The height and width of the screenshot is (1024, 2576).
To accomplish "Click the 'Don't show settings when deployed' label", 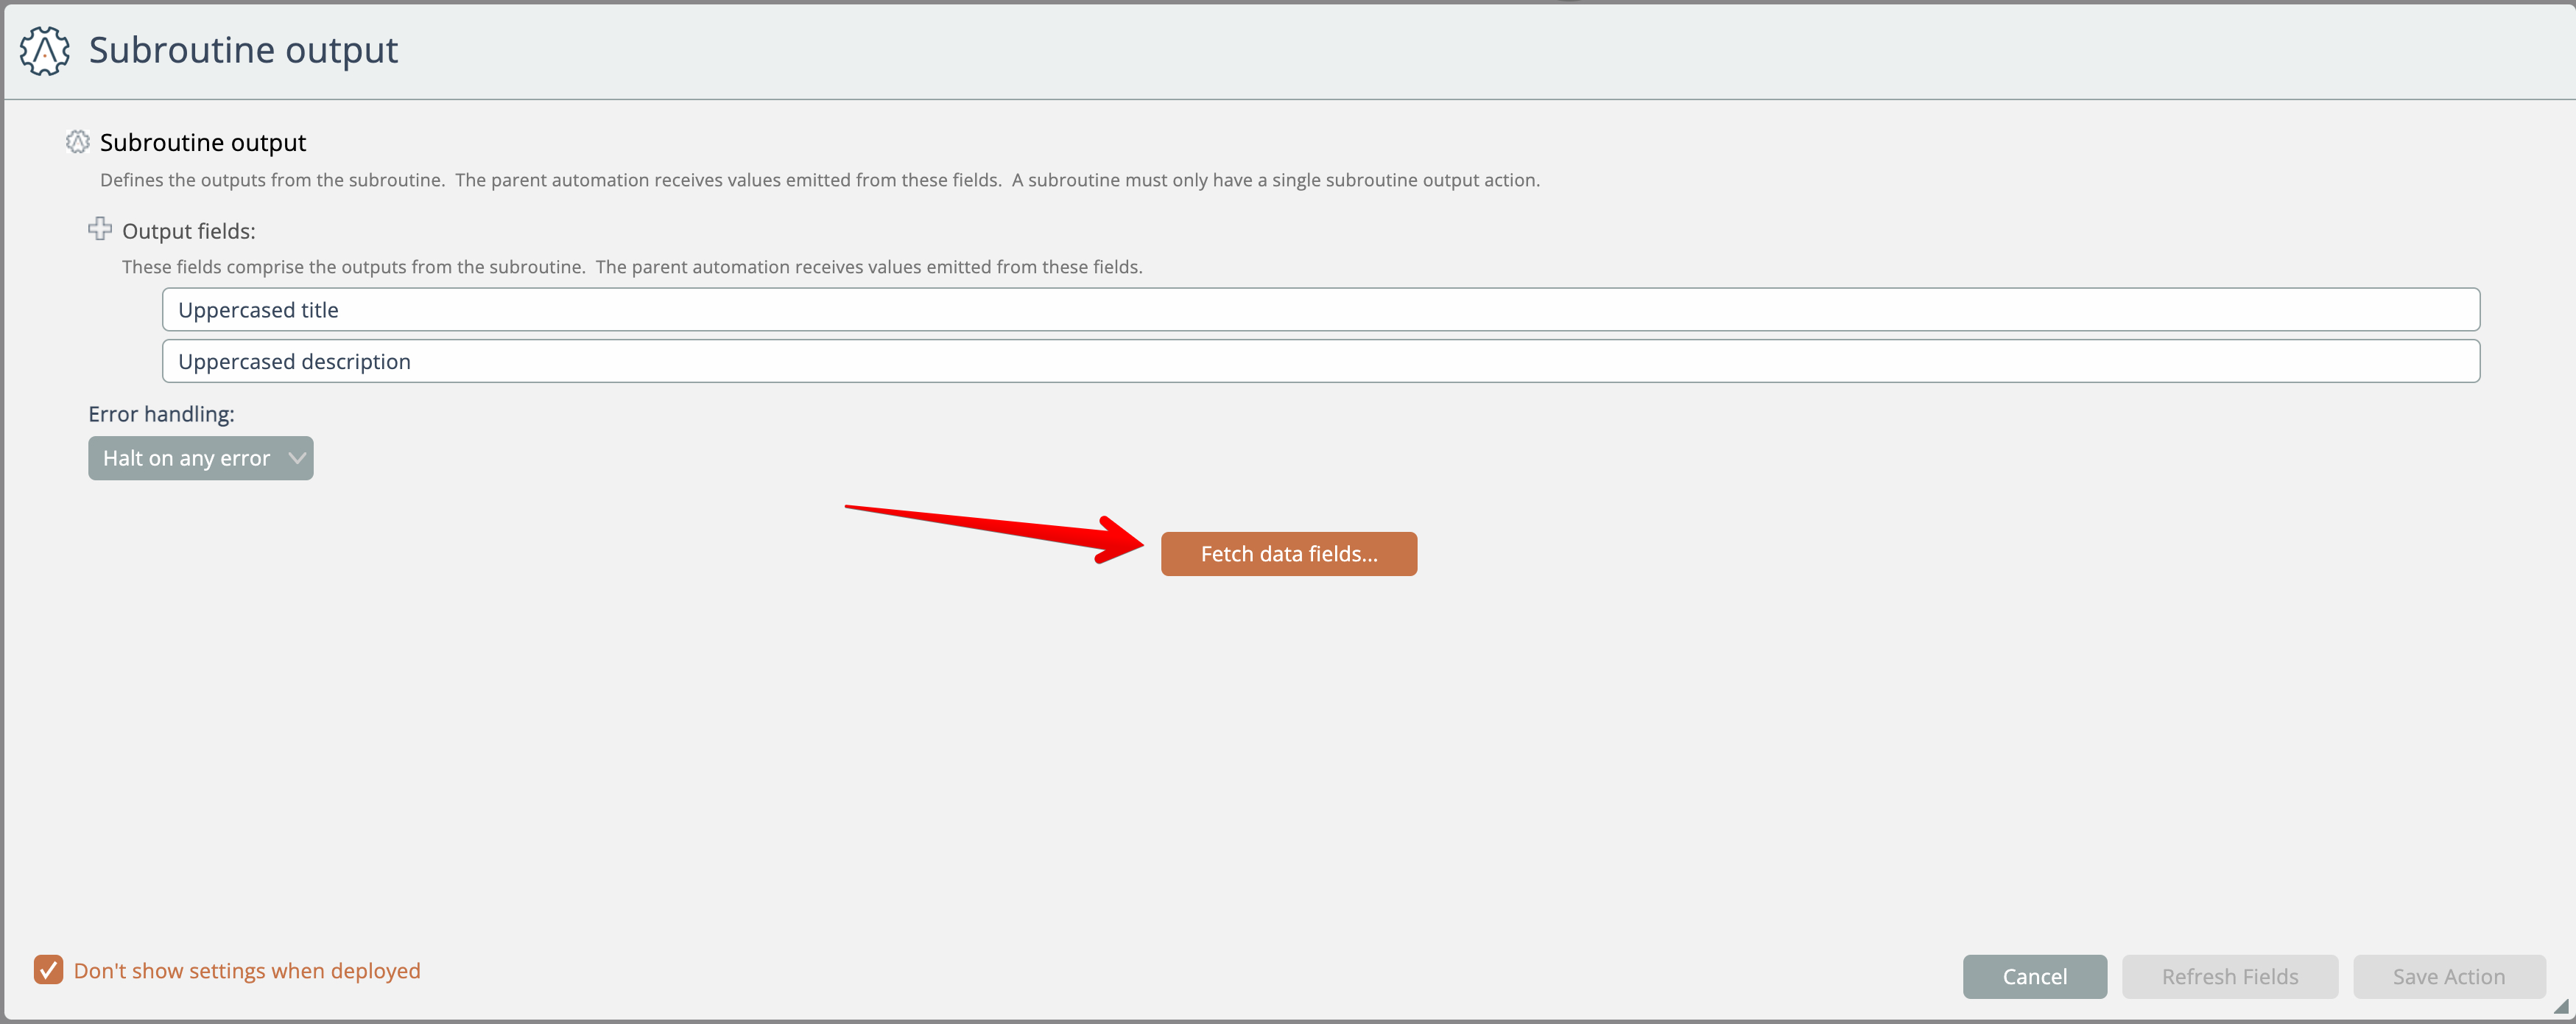I will click(x=246, y=971).
